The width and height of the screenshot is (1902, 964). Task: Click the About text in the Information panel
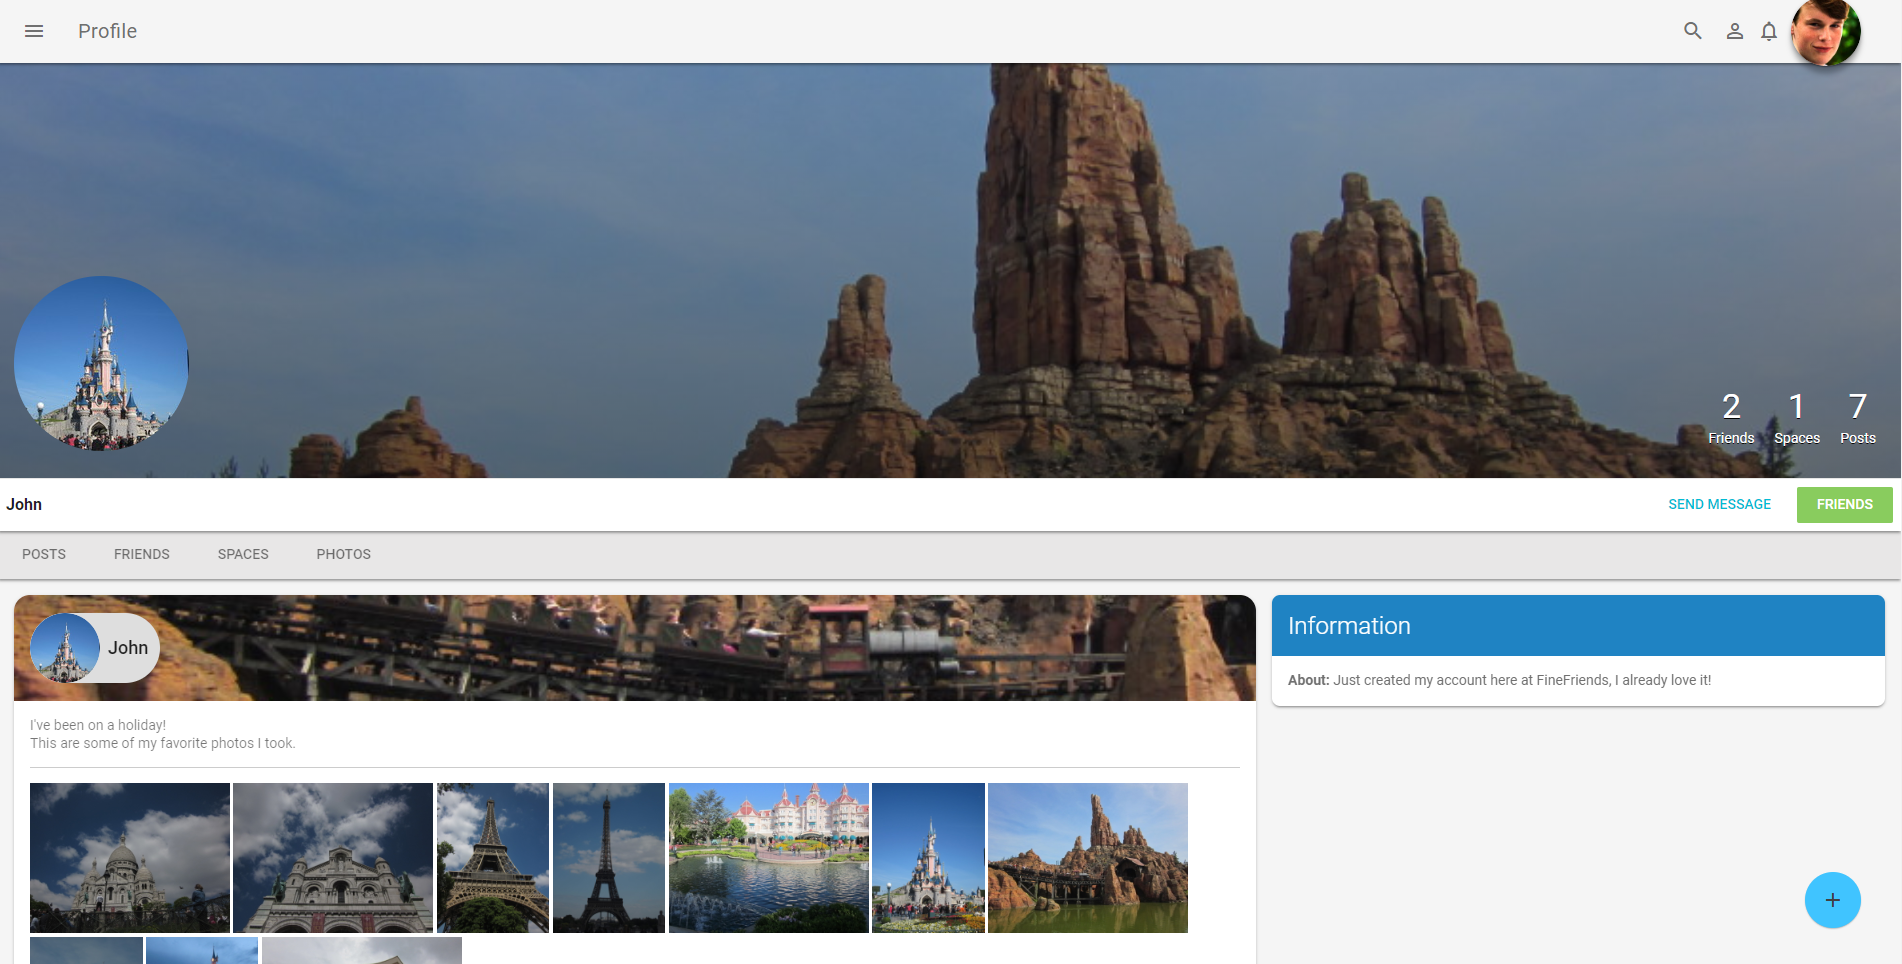pos(1499,680)
